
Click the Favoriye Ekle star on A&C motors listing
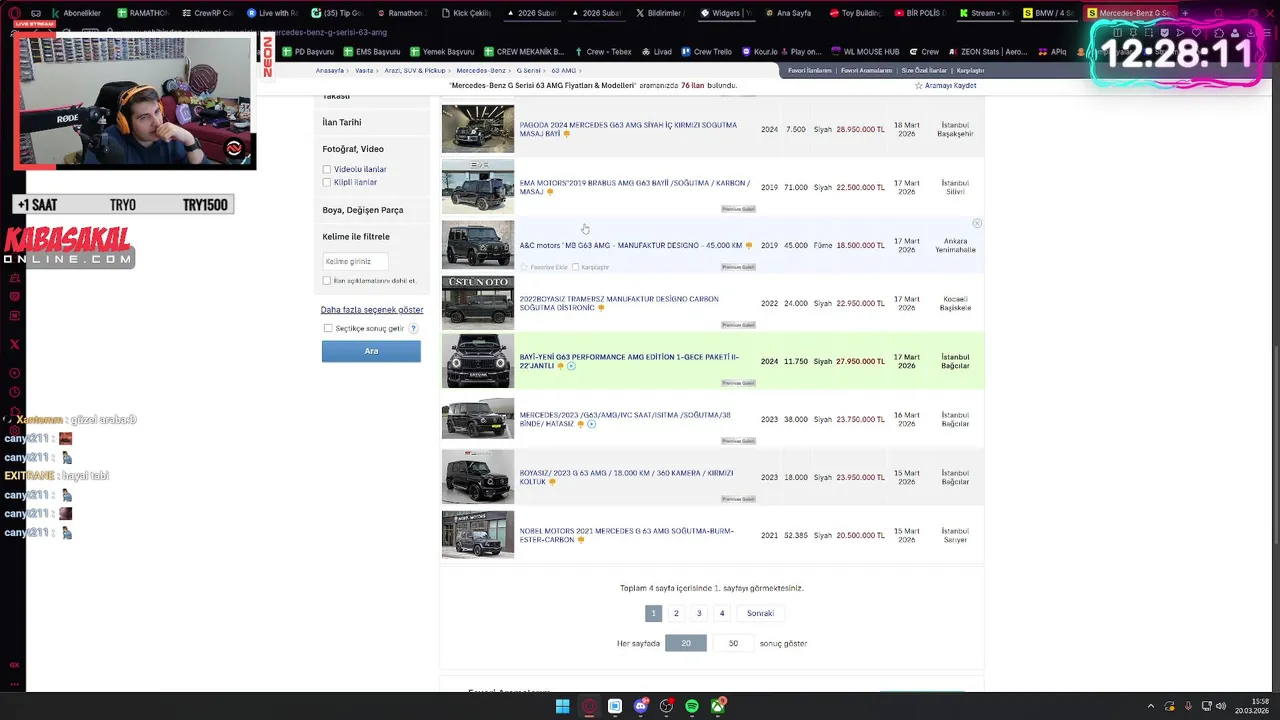pos(524,267)
